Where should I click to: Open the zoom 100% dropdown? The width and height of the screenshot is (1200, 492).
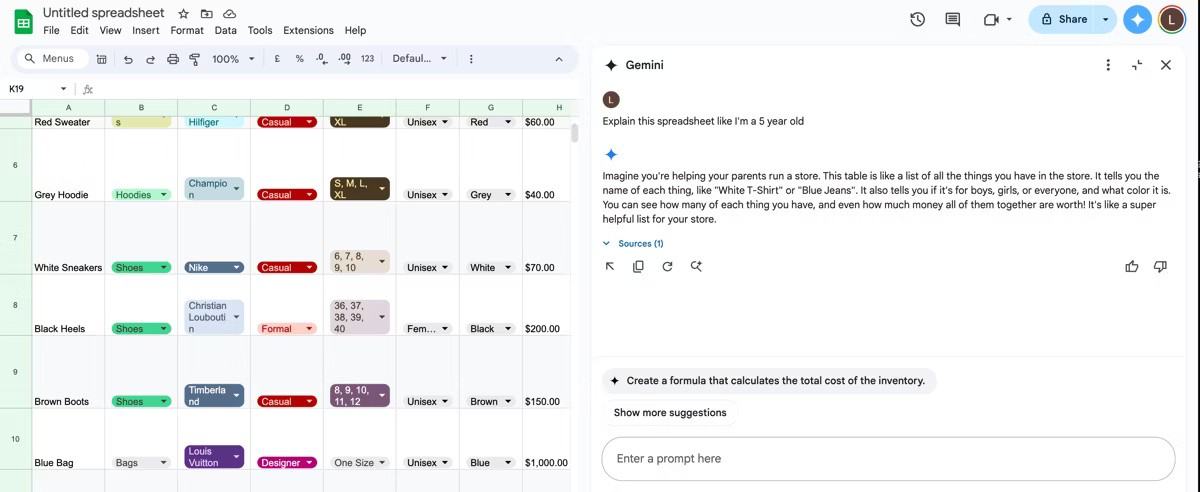232,59
